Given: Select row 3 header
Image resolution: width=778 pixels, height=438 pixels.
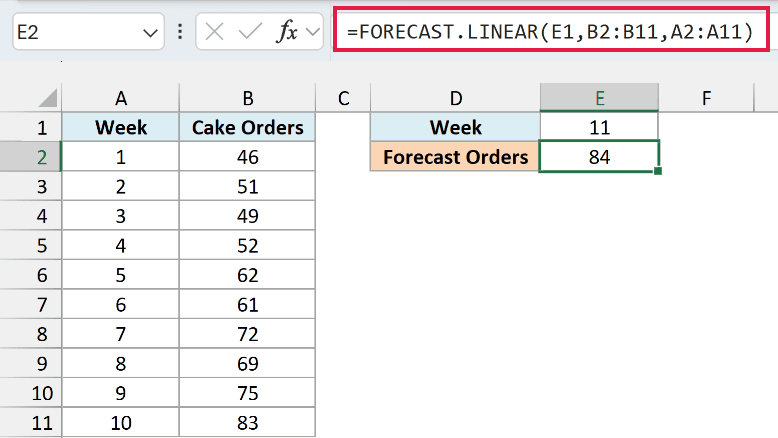Looking at the screenshot, I should point(31,187).
